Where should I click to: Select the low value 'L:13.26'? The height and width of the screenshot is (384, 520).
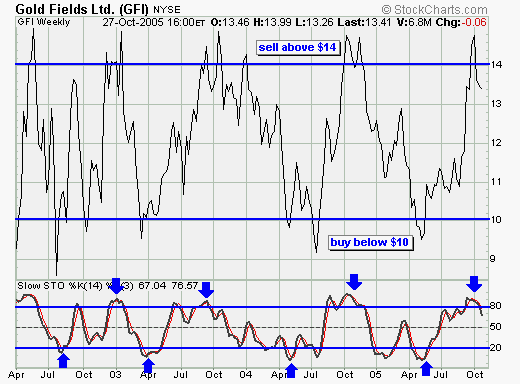coord(314,22)
